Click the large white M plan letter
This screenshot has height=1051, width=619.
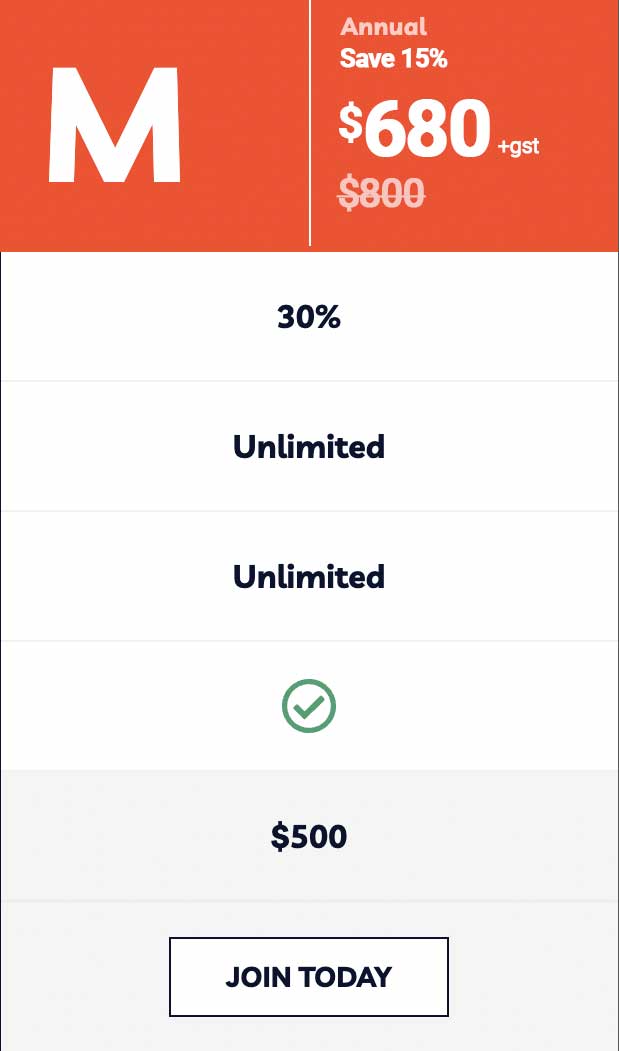(x=114, y=126)
